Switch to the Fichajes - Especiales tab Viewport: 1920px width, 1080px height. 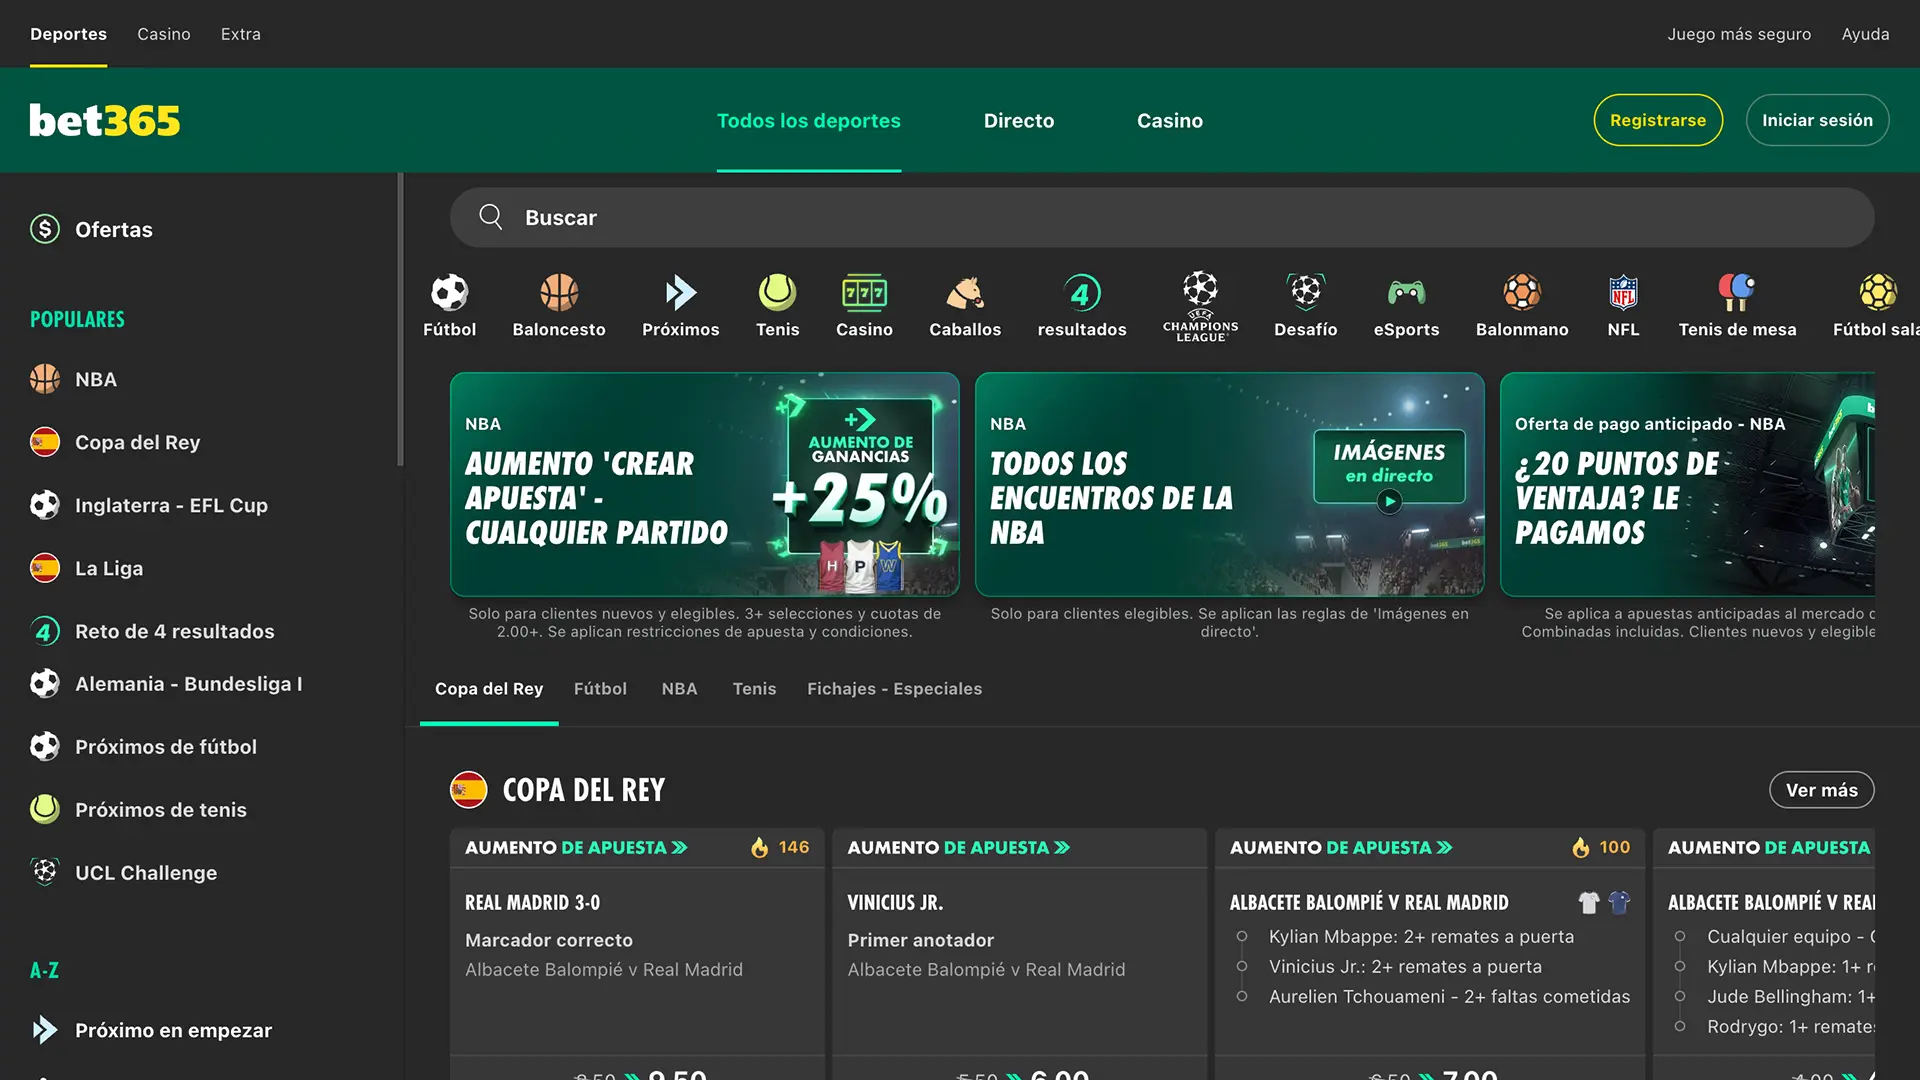click(x=894, y=689)
